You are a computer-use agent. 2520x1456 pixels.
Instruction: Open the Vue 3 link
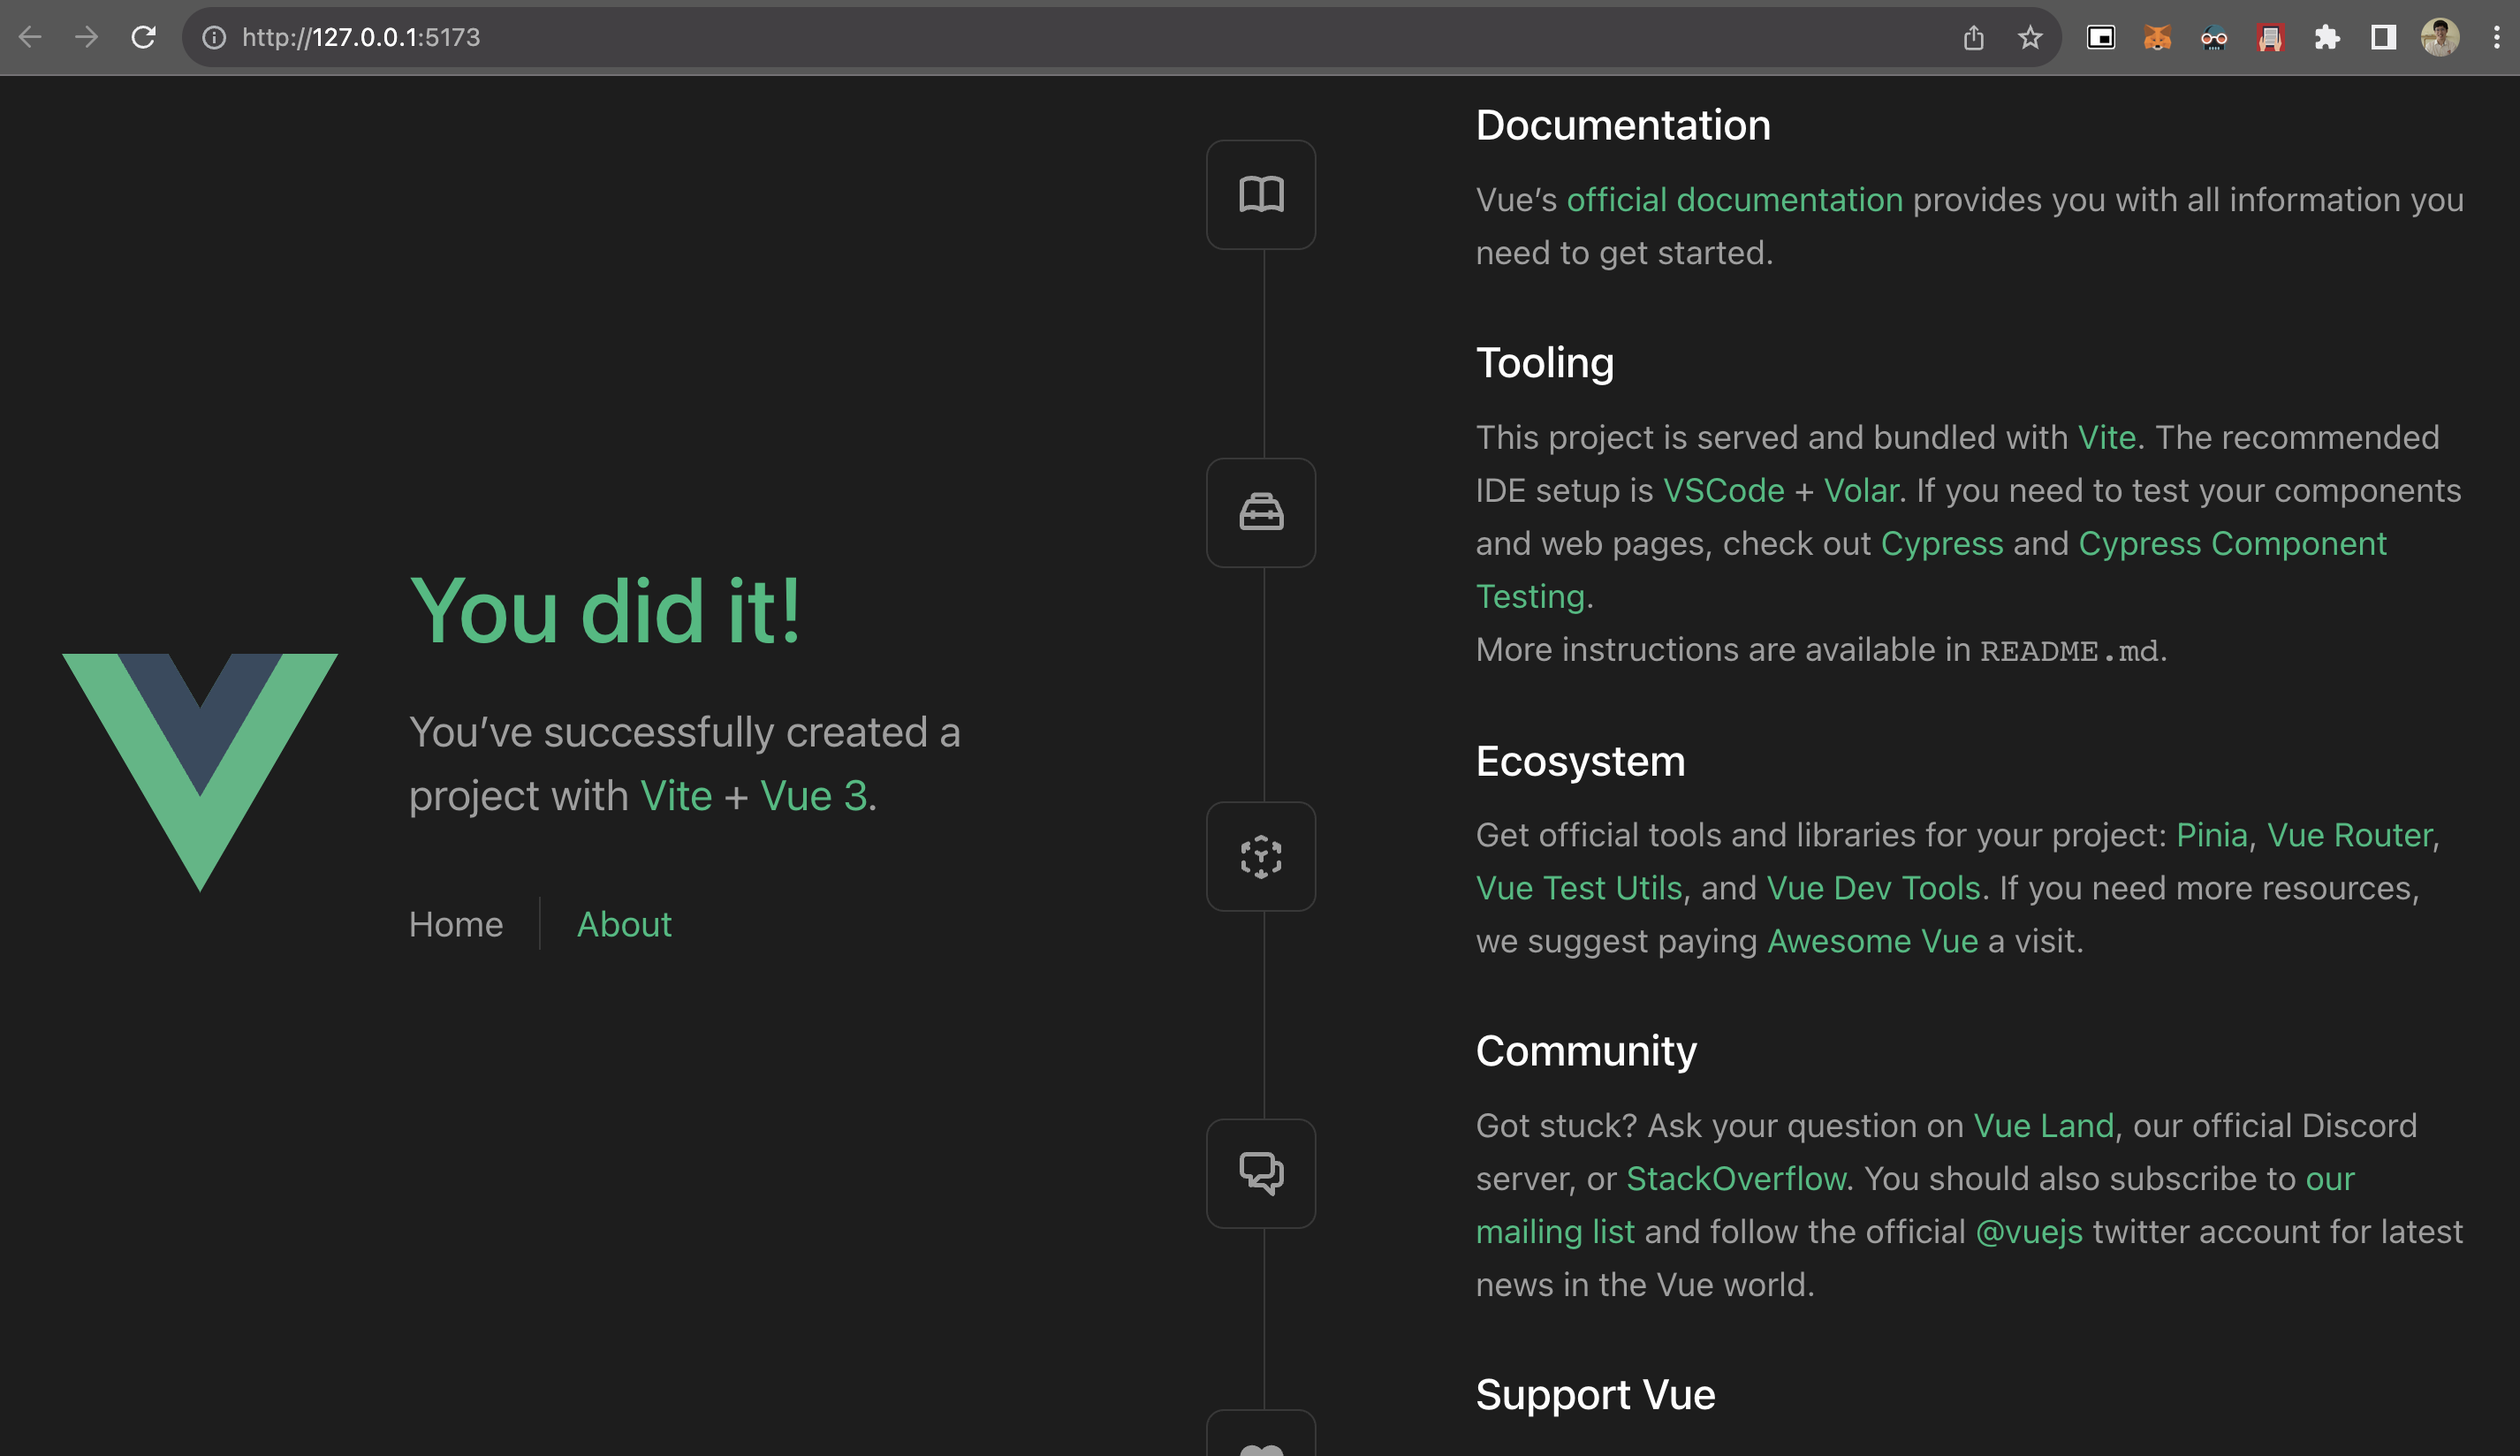pos(814,796)
